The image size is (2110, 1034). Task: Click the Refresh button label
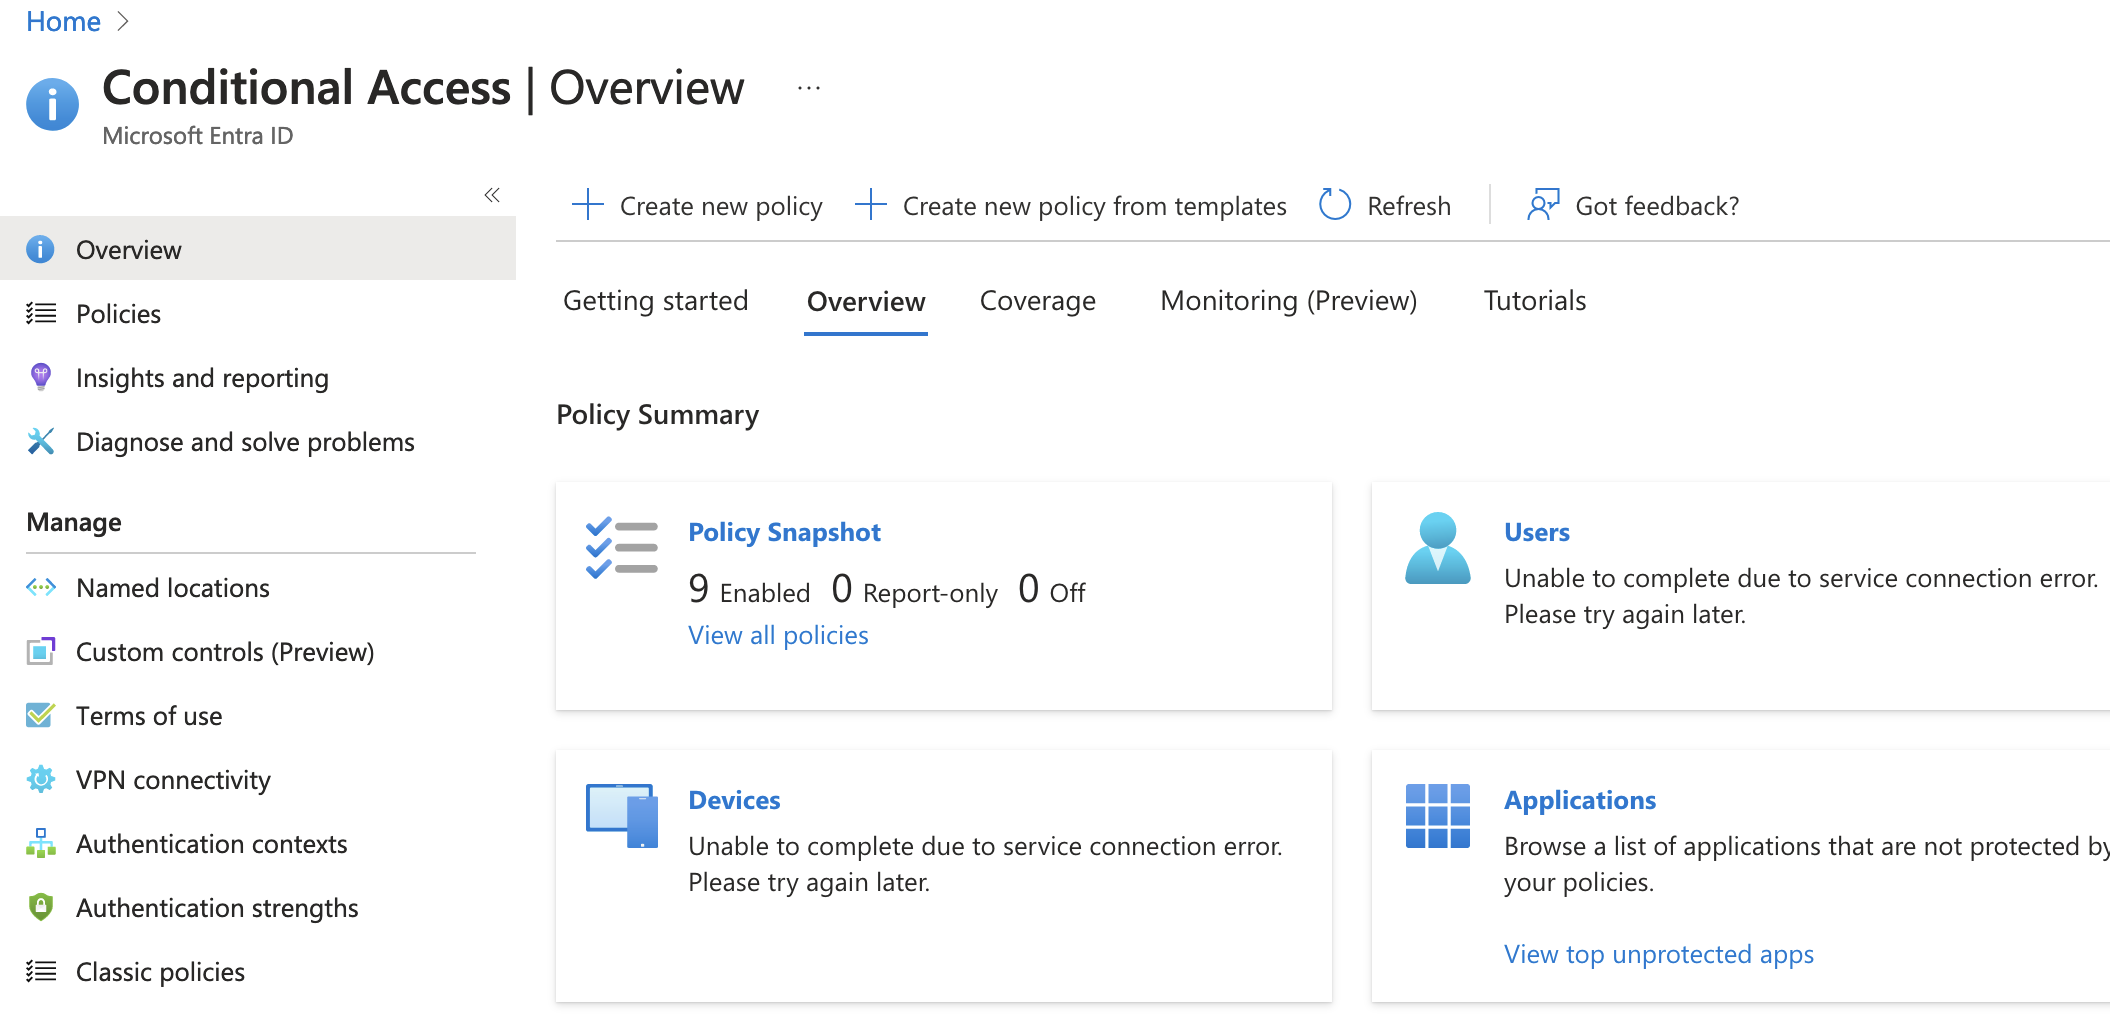pos(1408,206)
